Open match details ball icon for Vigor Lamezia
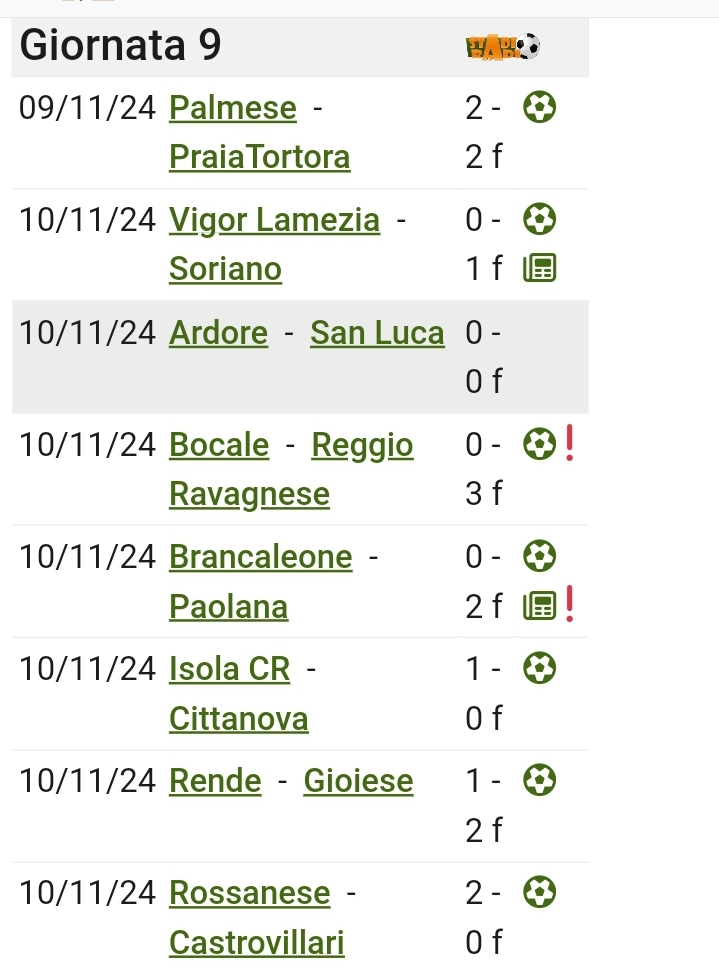Viewport: 719px width, 967px height. tap(540, 219)
